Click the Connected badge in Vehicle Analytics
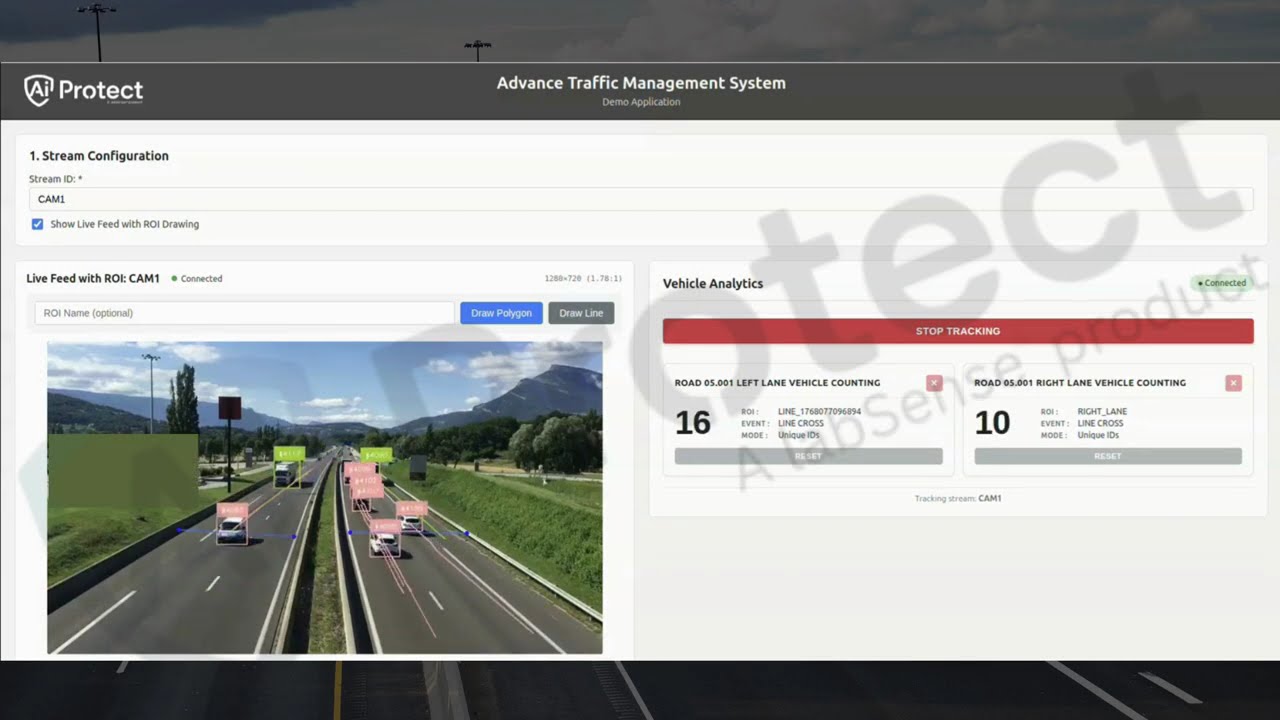Viewport: 1280px width, 720px height. click(1222, 283)
